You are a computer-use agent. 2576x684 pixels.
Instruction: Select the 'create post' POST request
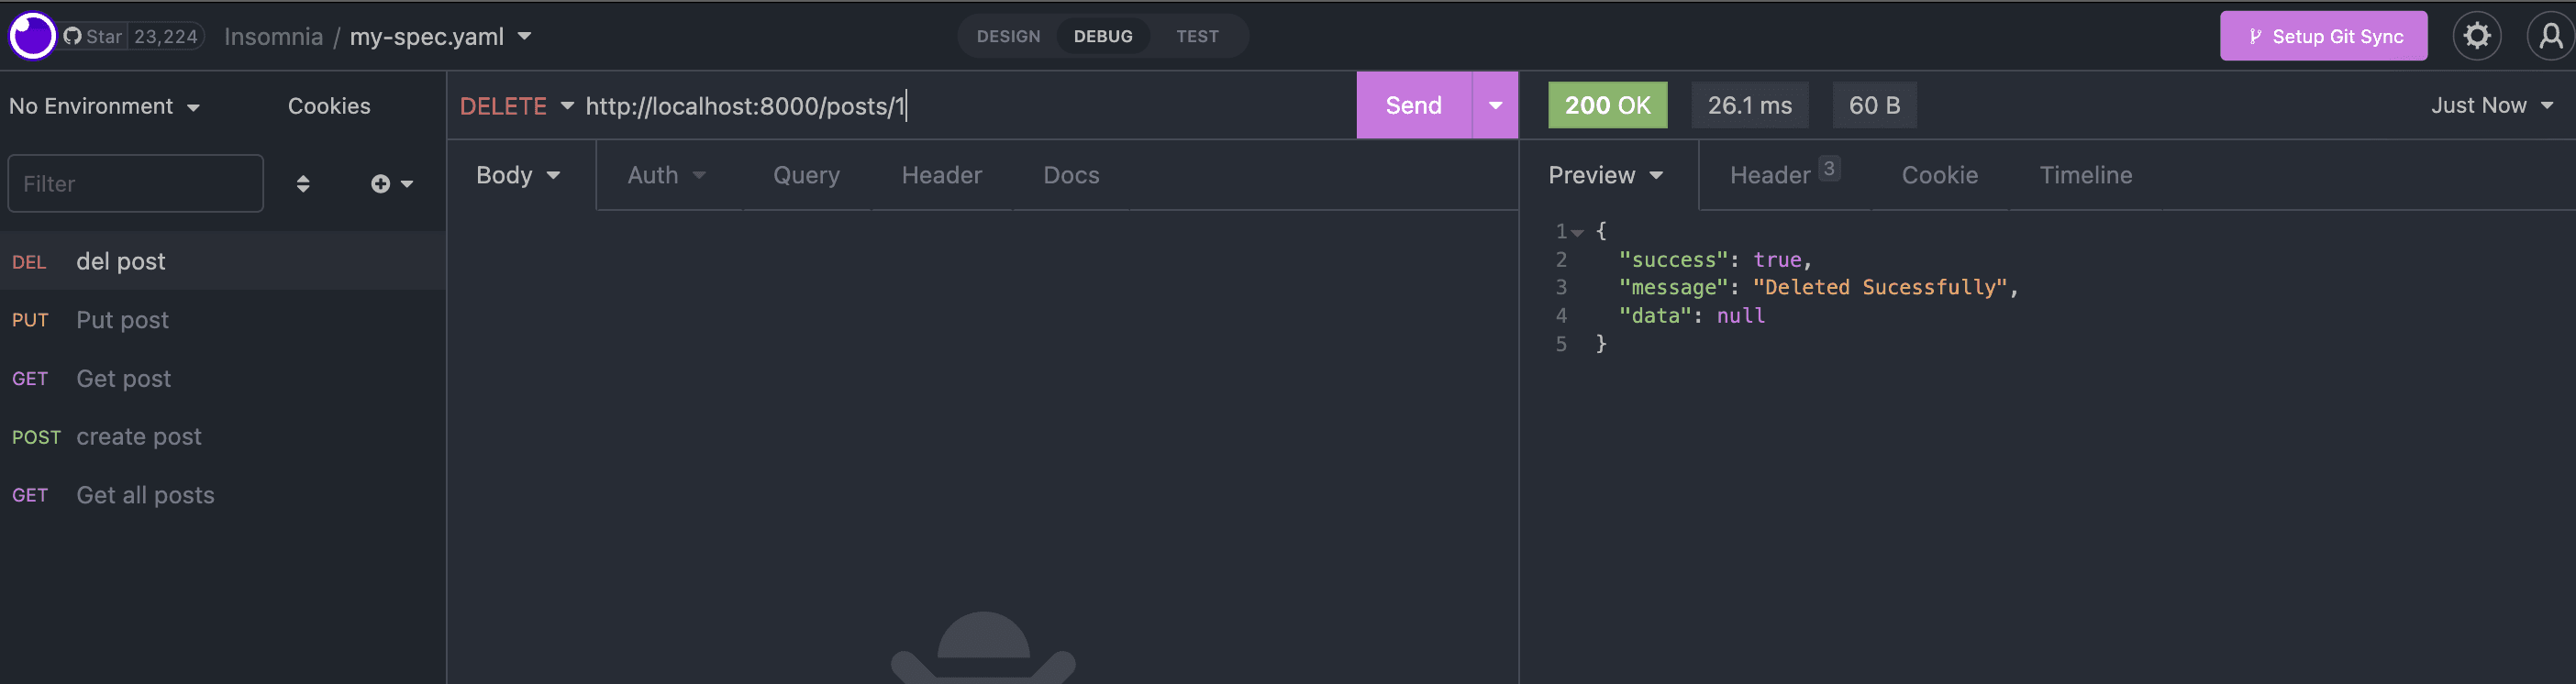coord(139,437)
